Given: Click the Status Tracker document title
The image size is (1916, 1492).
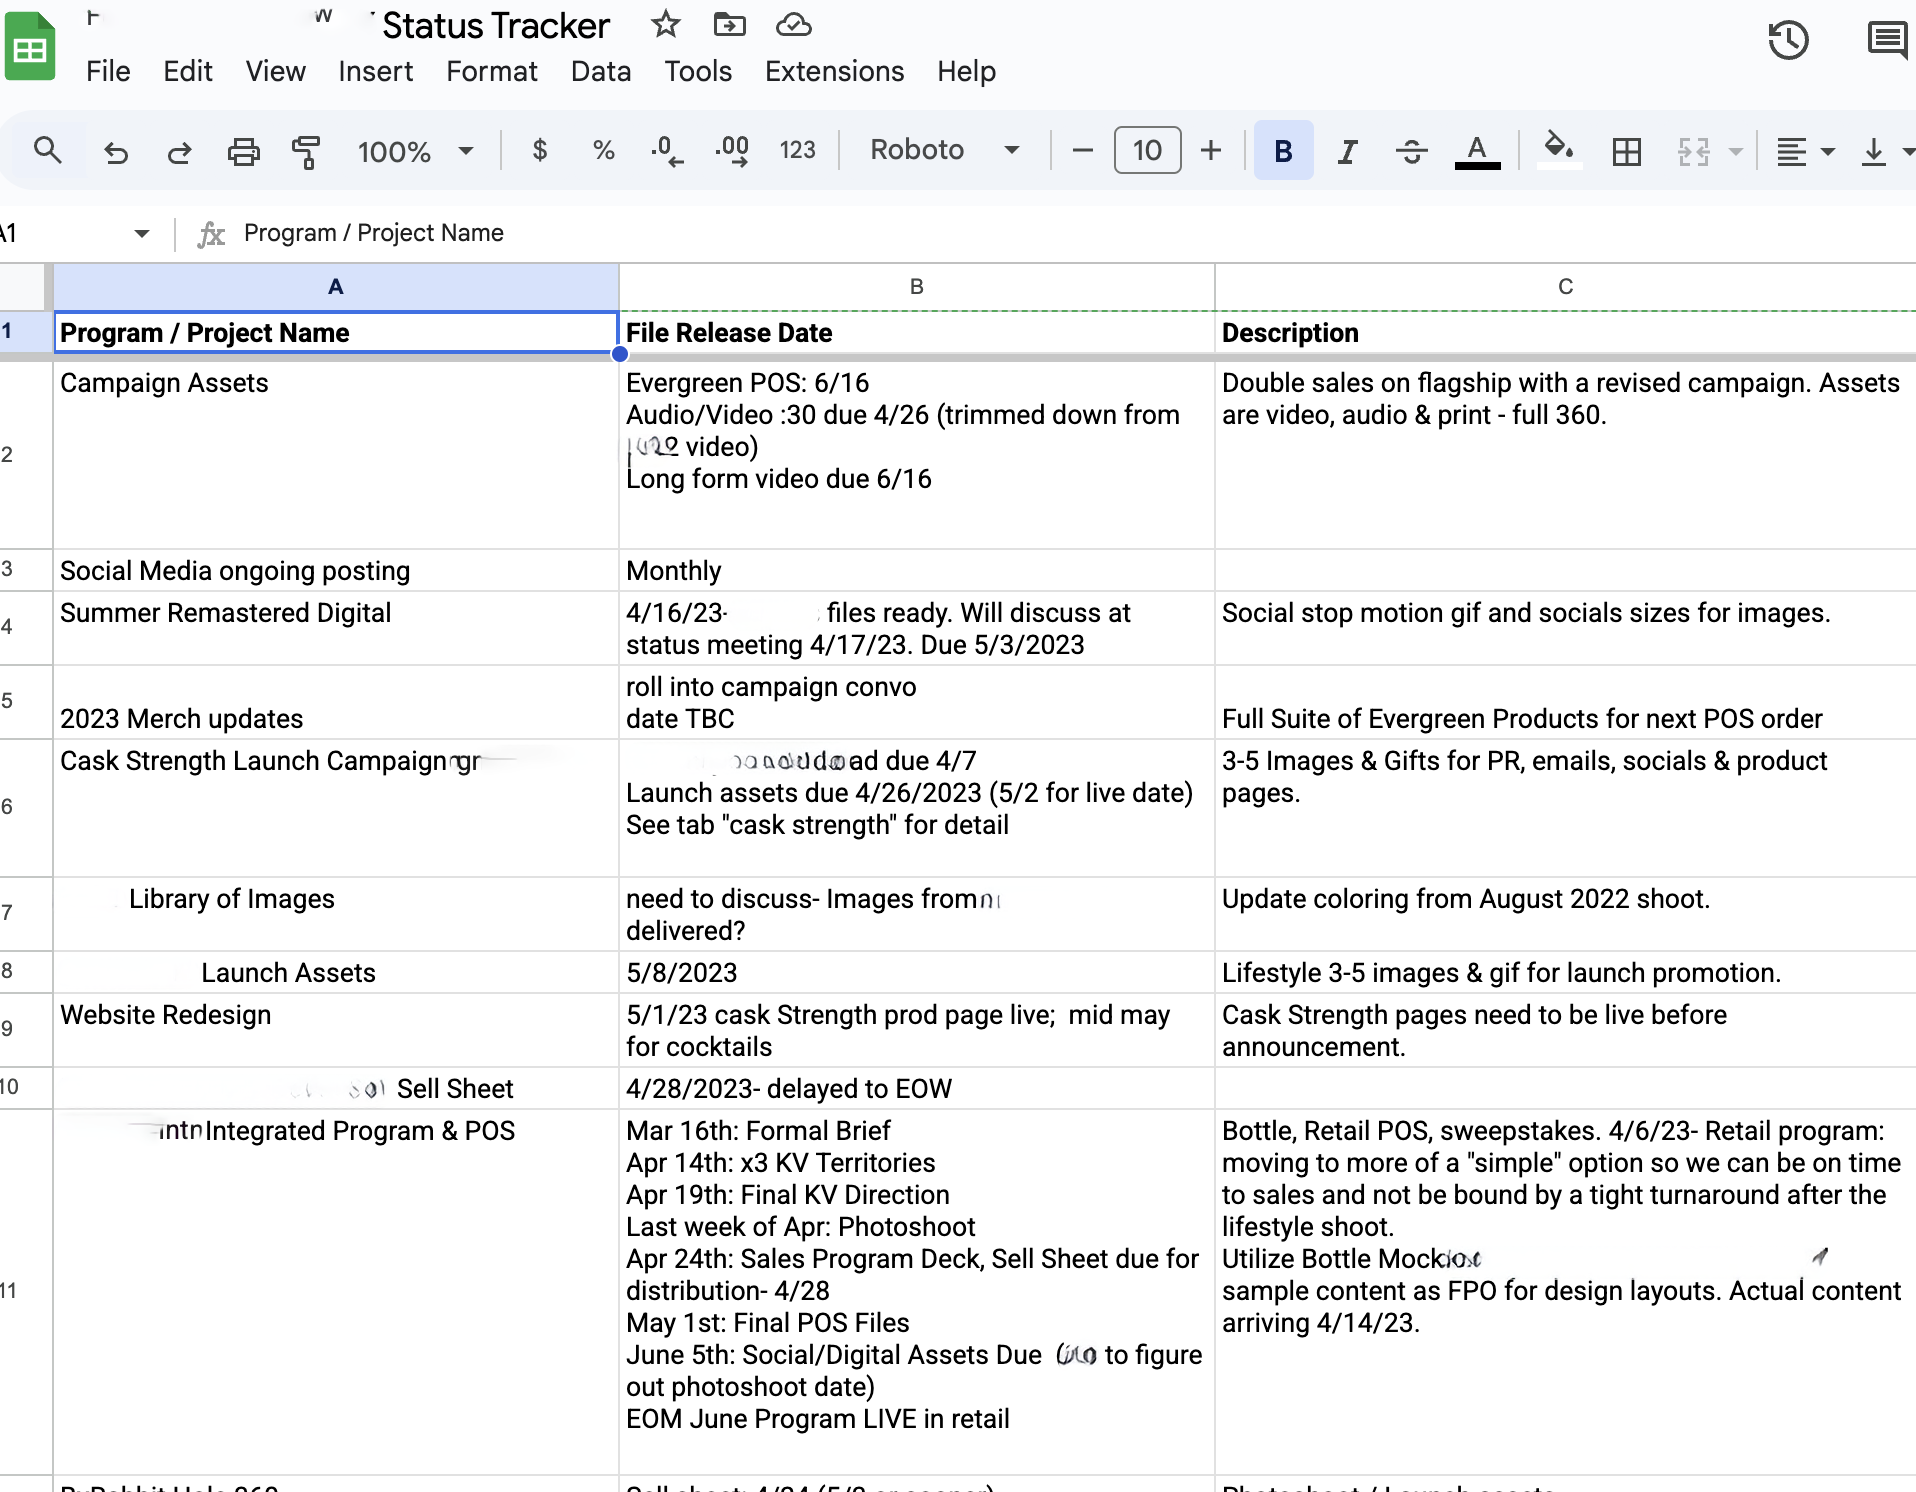Looking at the screenshot, I should [x=495, y=26].
